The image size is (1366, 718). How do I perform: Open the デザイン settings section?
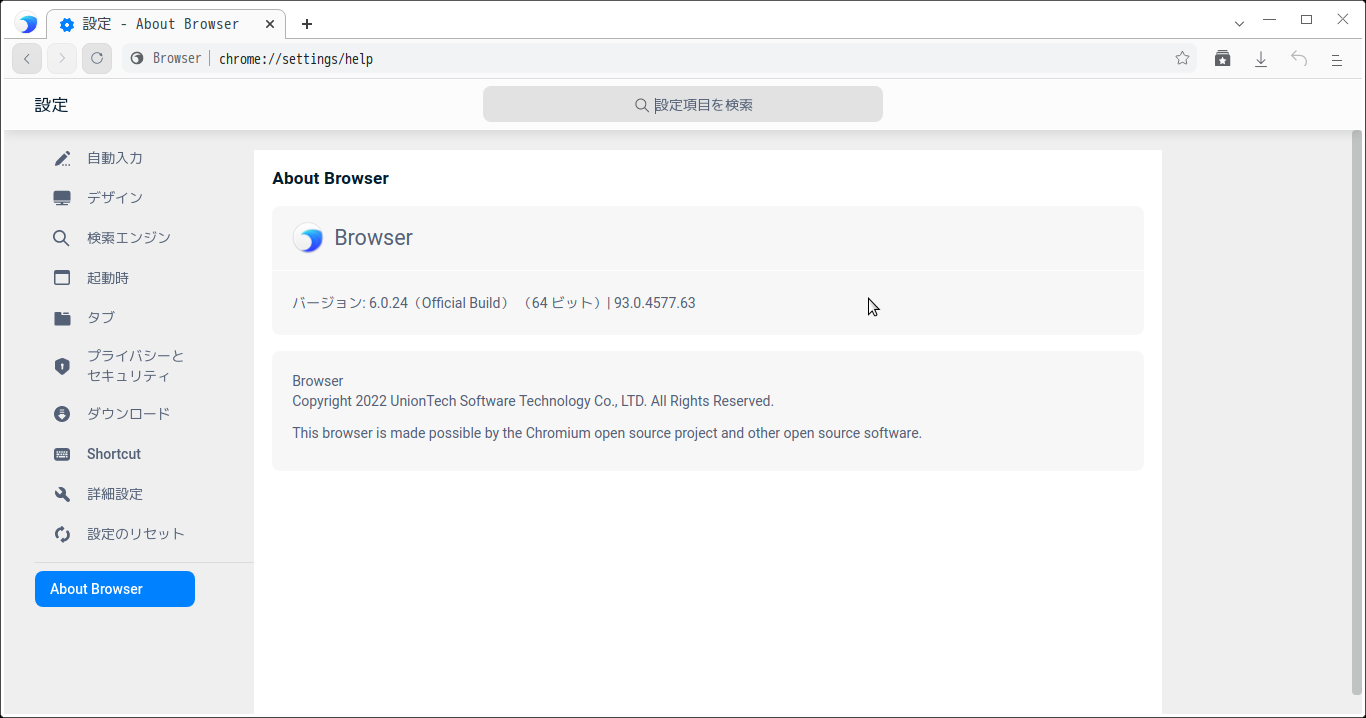click(115, 198)
